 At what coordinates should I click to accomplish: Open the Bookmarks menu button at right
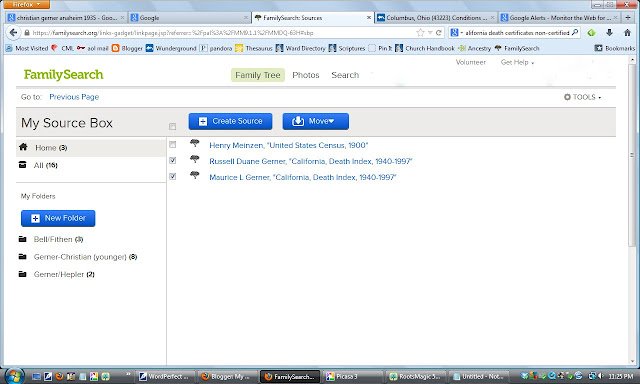tap(615, 48)
